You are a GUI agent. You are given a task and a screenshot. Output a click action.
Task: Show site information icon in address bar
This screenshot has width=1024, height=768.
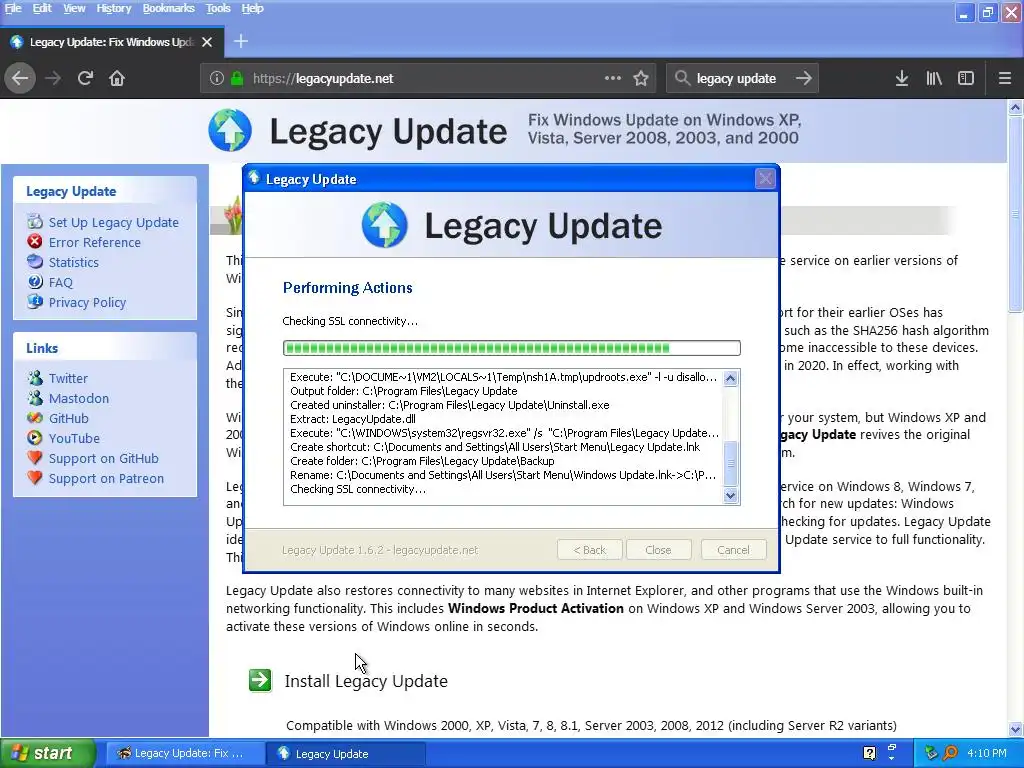click(x=216, y=78)
